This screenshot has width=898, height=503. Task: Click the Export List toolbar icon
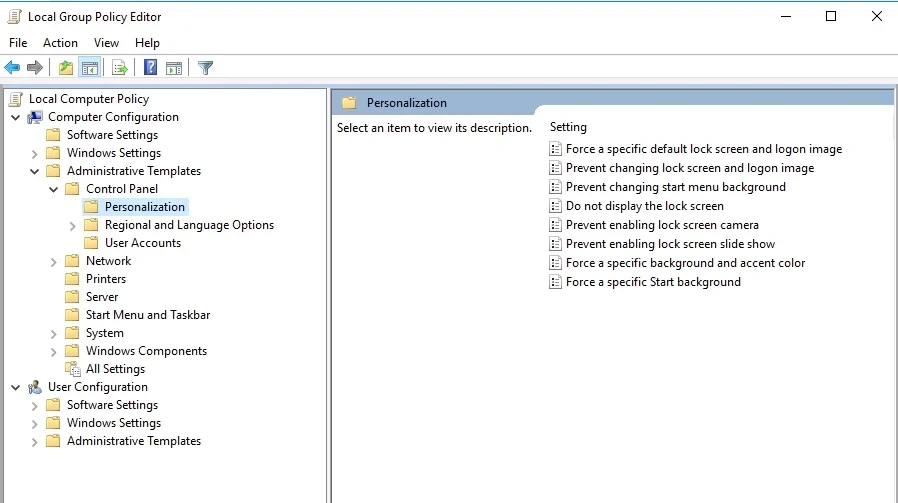[x=120, y=68]
